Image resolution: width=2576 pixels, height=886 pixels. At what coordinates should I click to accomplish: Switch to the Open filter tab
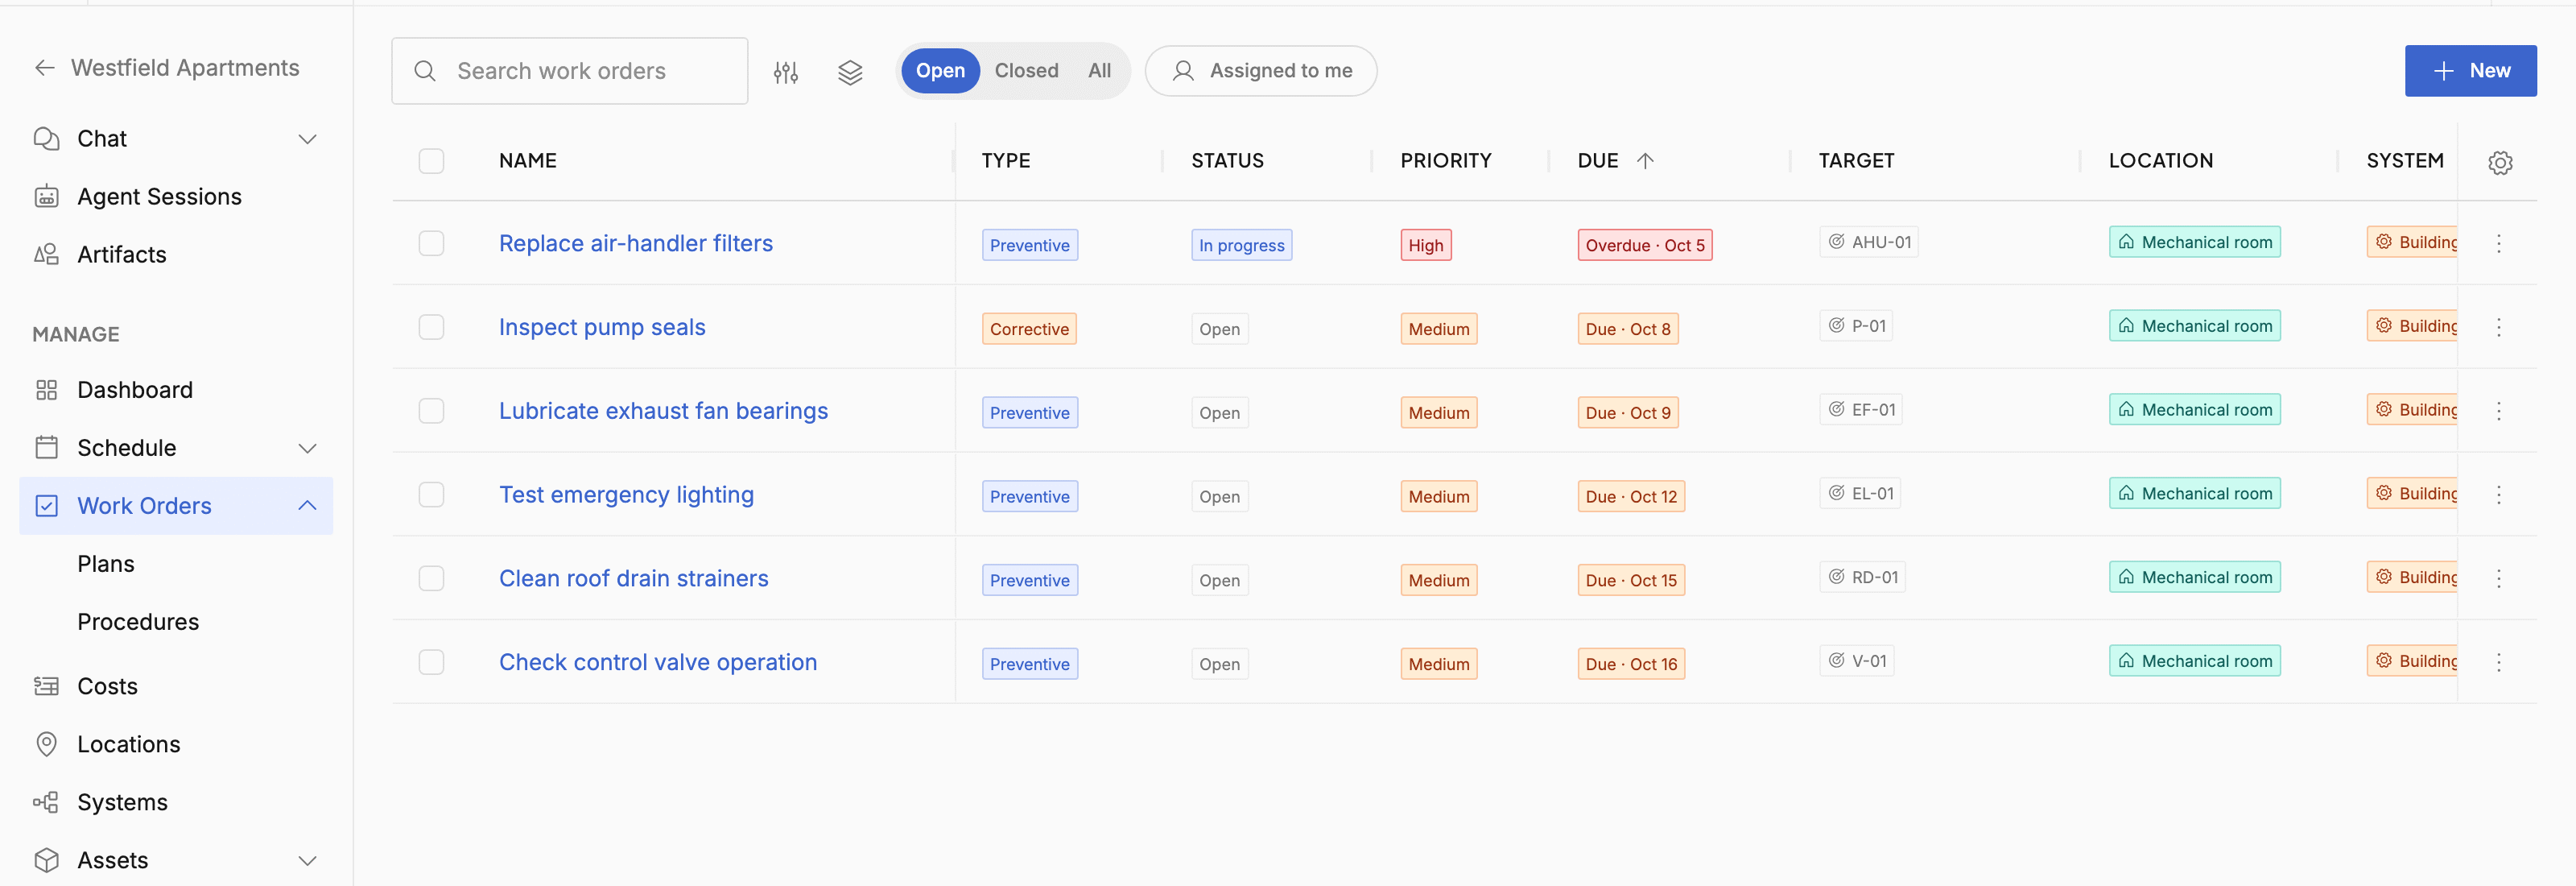pos(940,71)
